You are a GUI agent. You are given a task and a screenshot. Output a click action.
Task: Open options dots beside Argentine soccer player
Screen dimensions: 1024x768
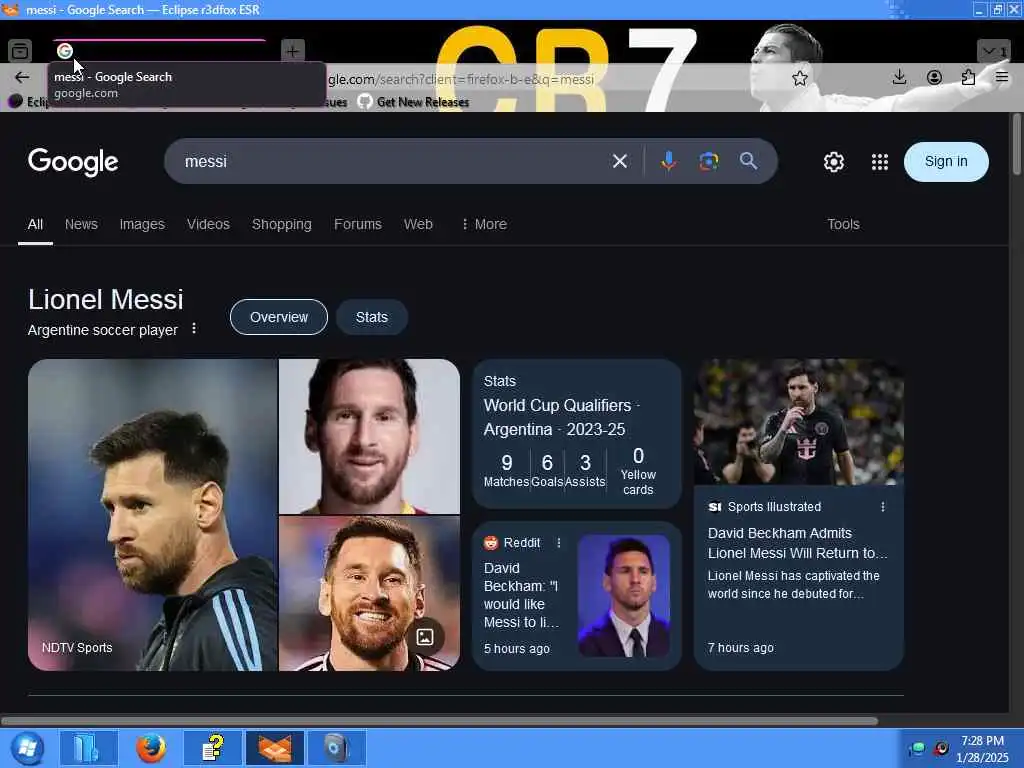tap(194, 328)
